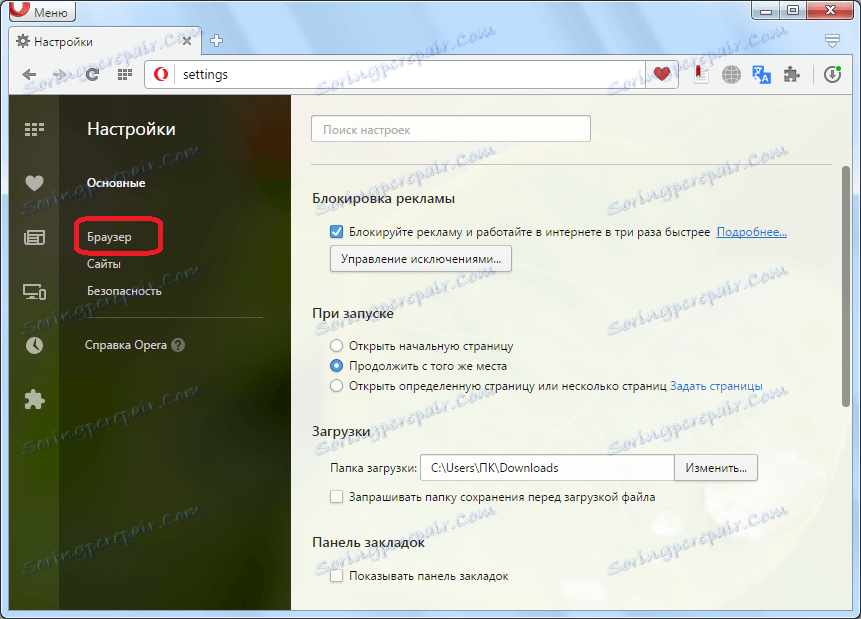Click the download folder path field
Image resolution: width=861 pixels, height=619 pixels.
(x=547, y=468)
